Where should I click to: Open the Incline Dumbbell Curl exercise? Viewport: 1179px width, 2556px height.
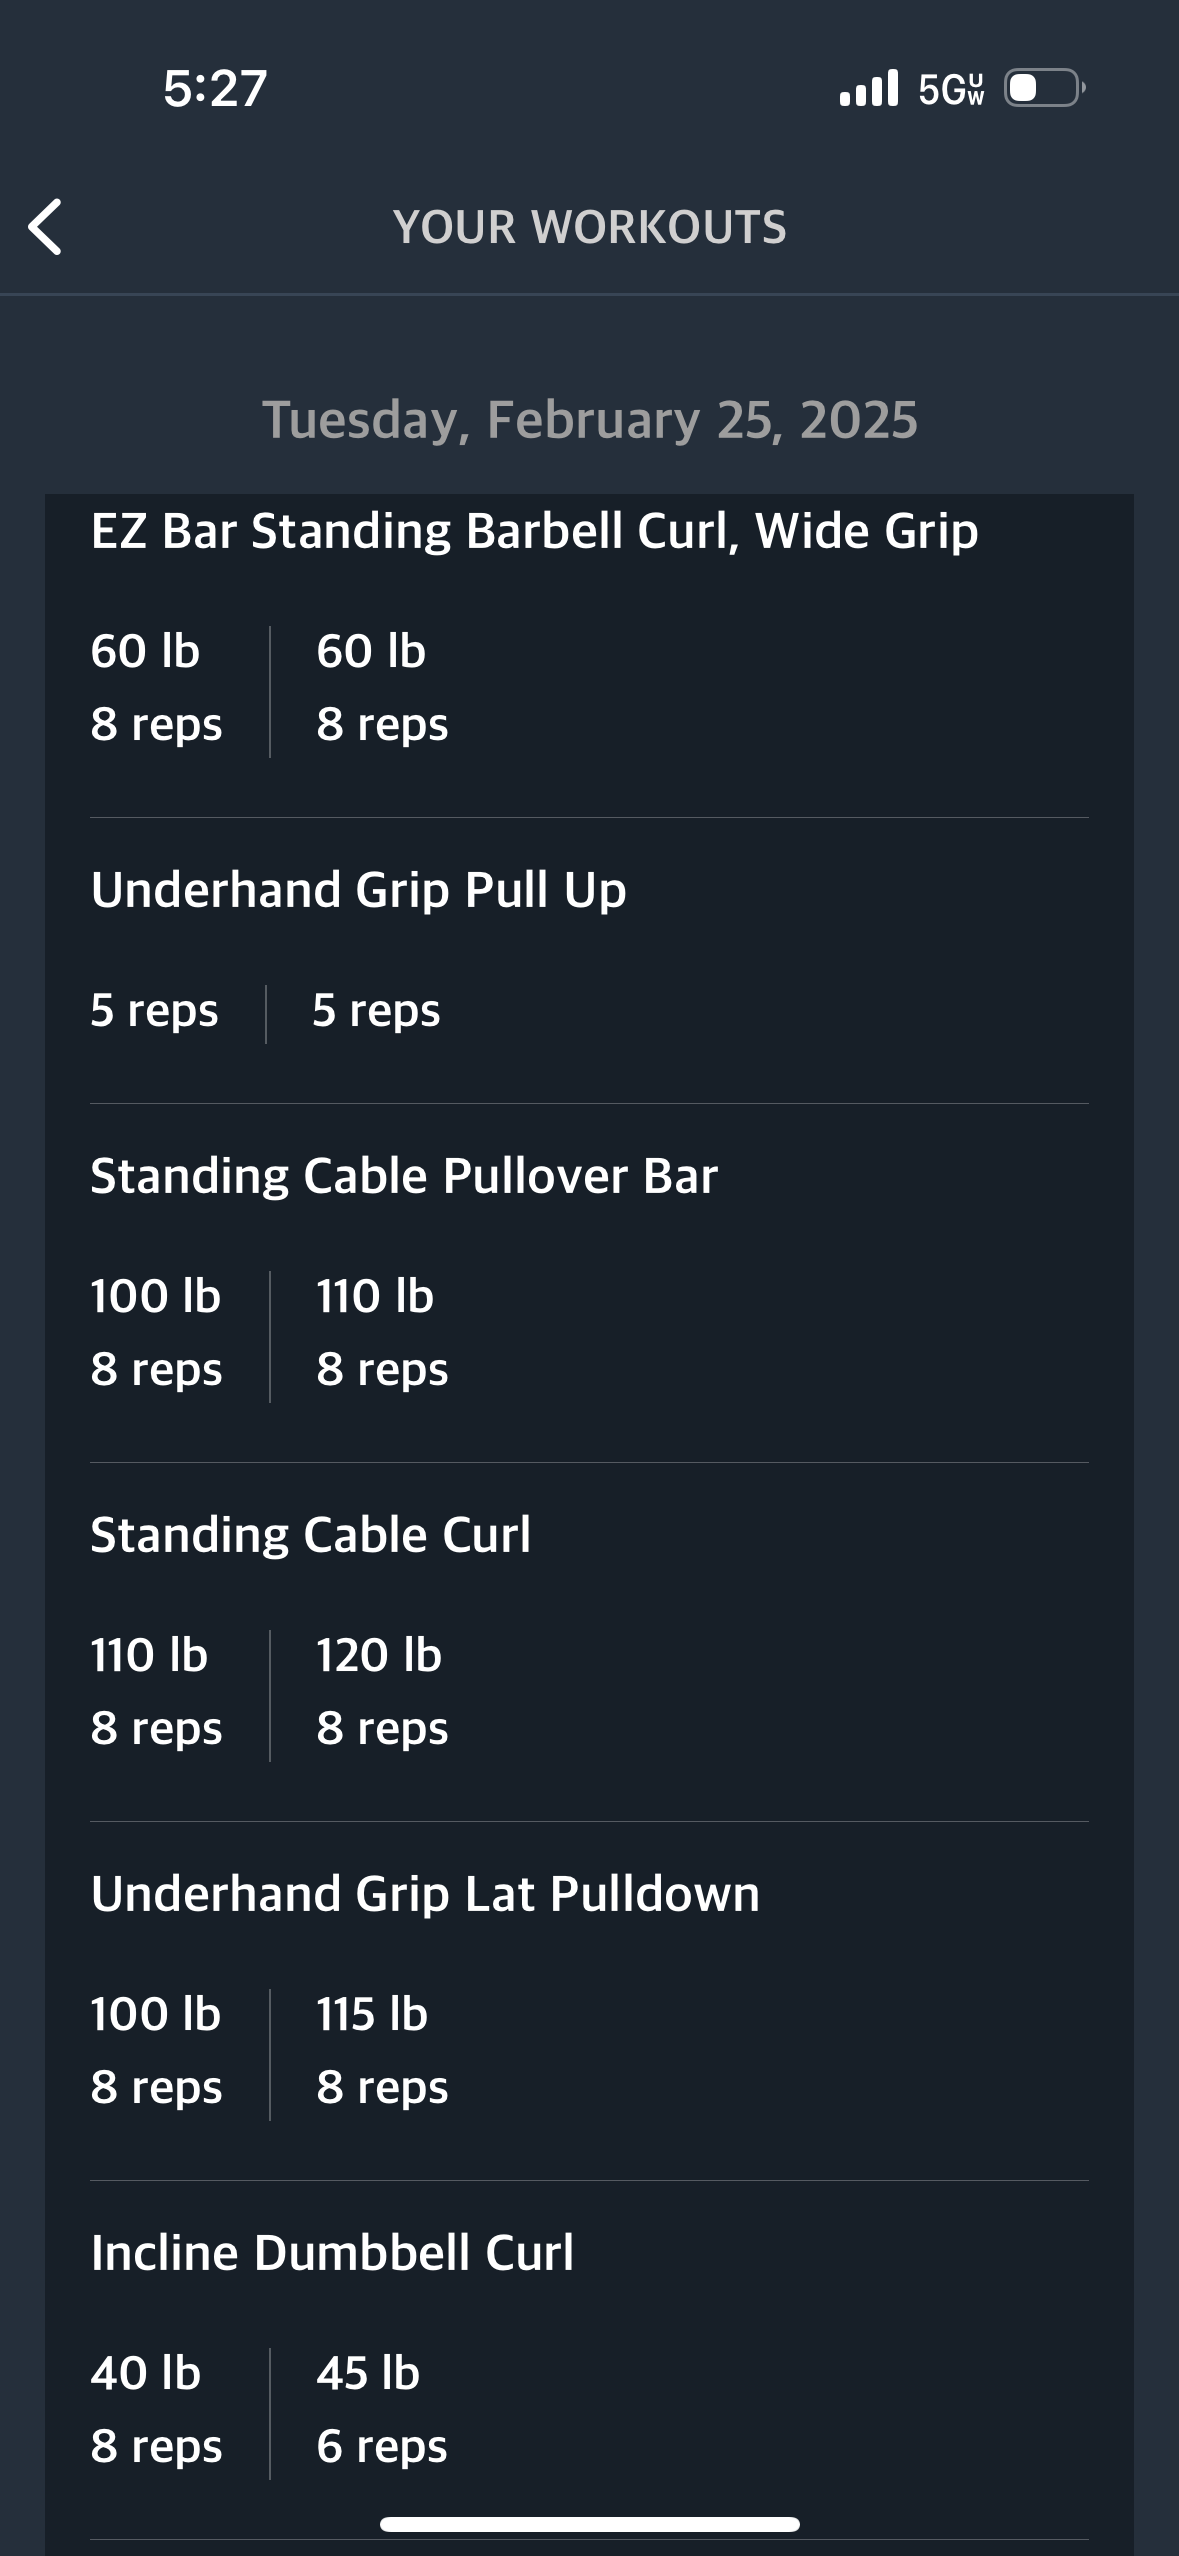[x=332, y=2252]
